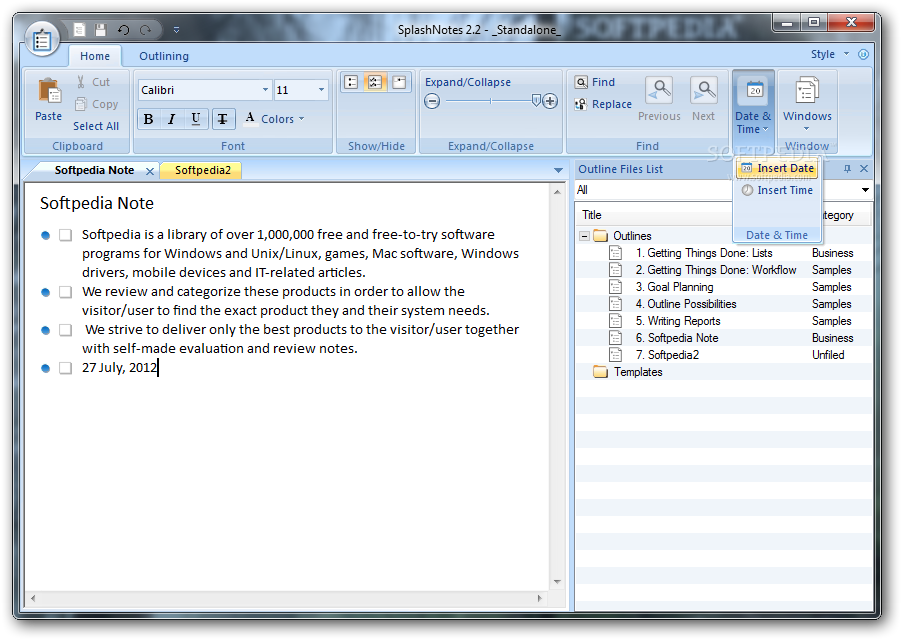
Task: Check the box for We strive to deliver item
Action: click(x=66, y=330)
